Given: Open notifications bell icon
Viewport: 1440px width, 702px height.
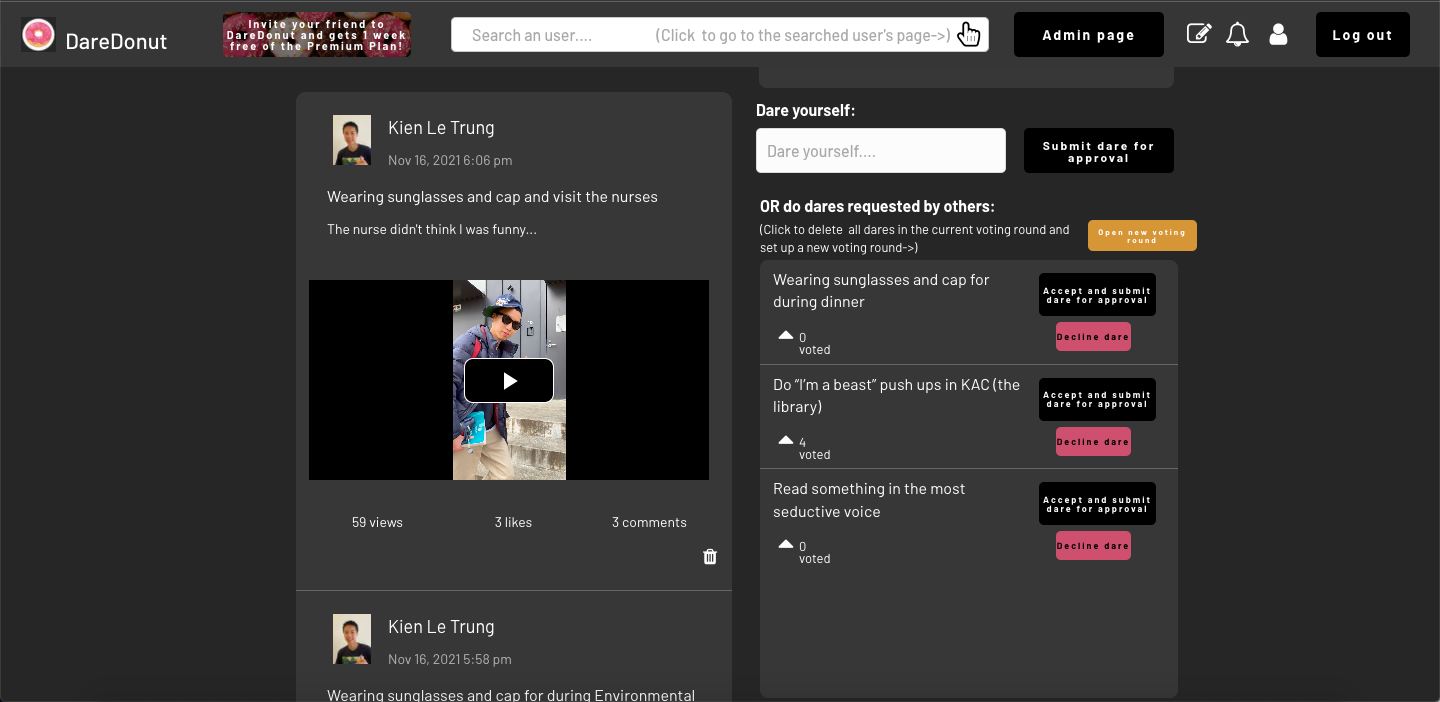Looking at the screenshot, I should click(1238, 35).
